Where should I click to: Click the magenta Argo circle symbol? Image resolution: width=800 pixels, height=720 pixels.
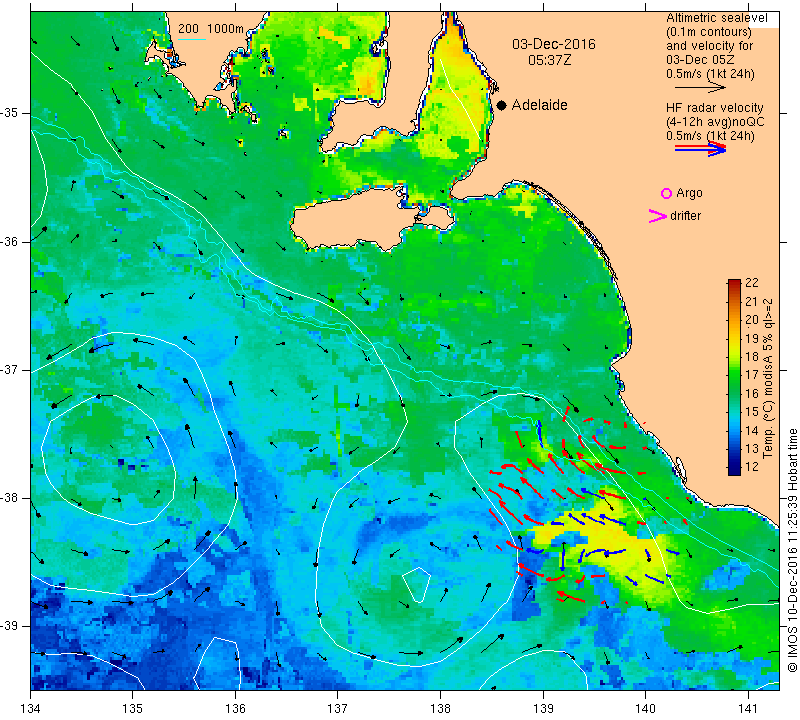(x=666, y=193)
